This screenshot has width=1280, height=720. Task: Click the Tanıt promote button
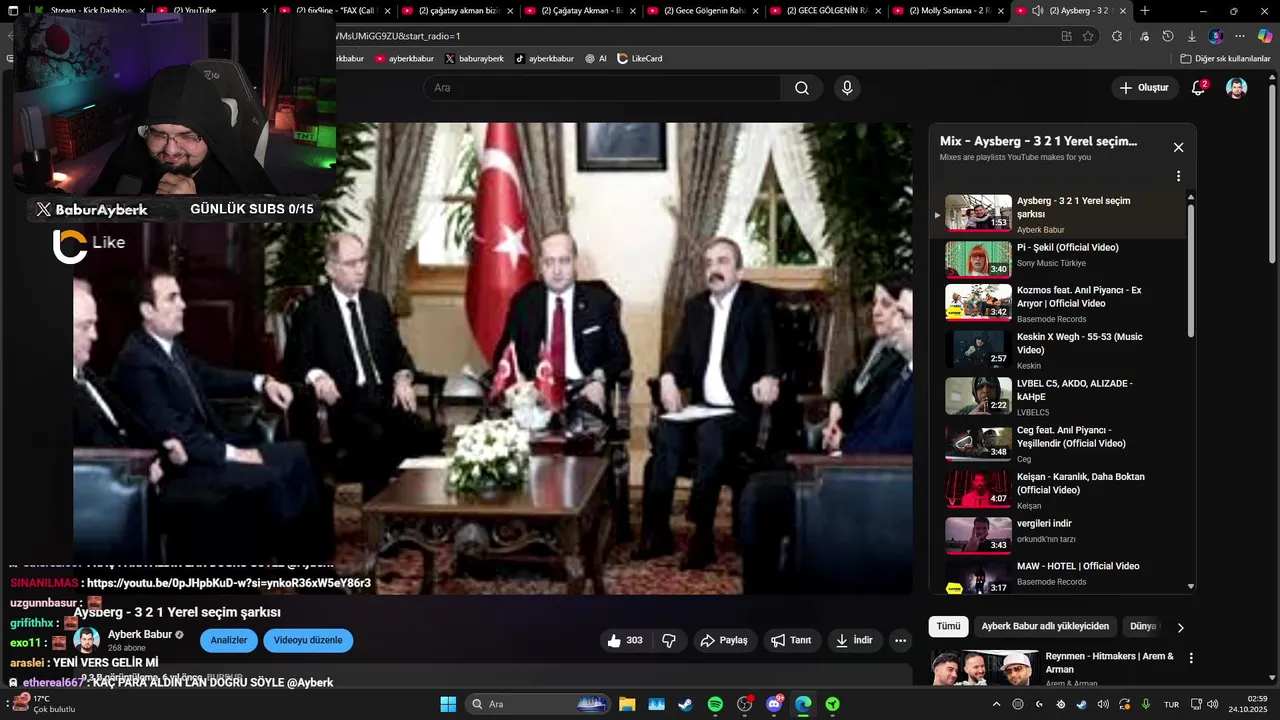(791, 640)
